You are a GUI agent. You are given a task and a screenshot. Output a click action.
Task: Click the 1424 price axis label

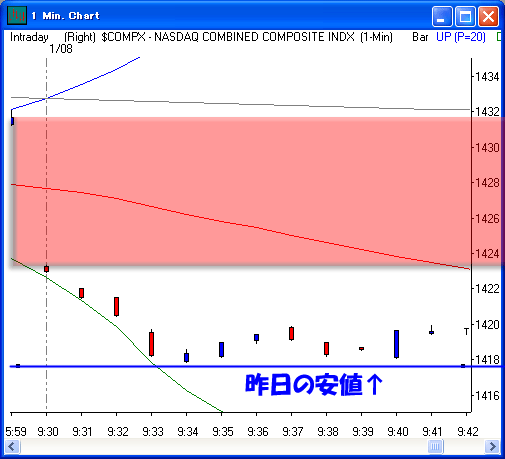(x=487, y=254)
